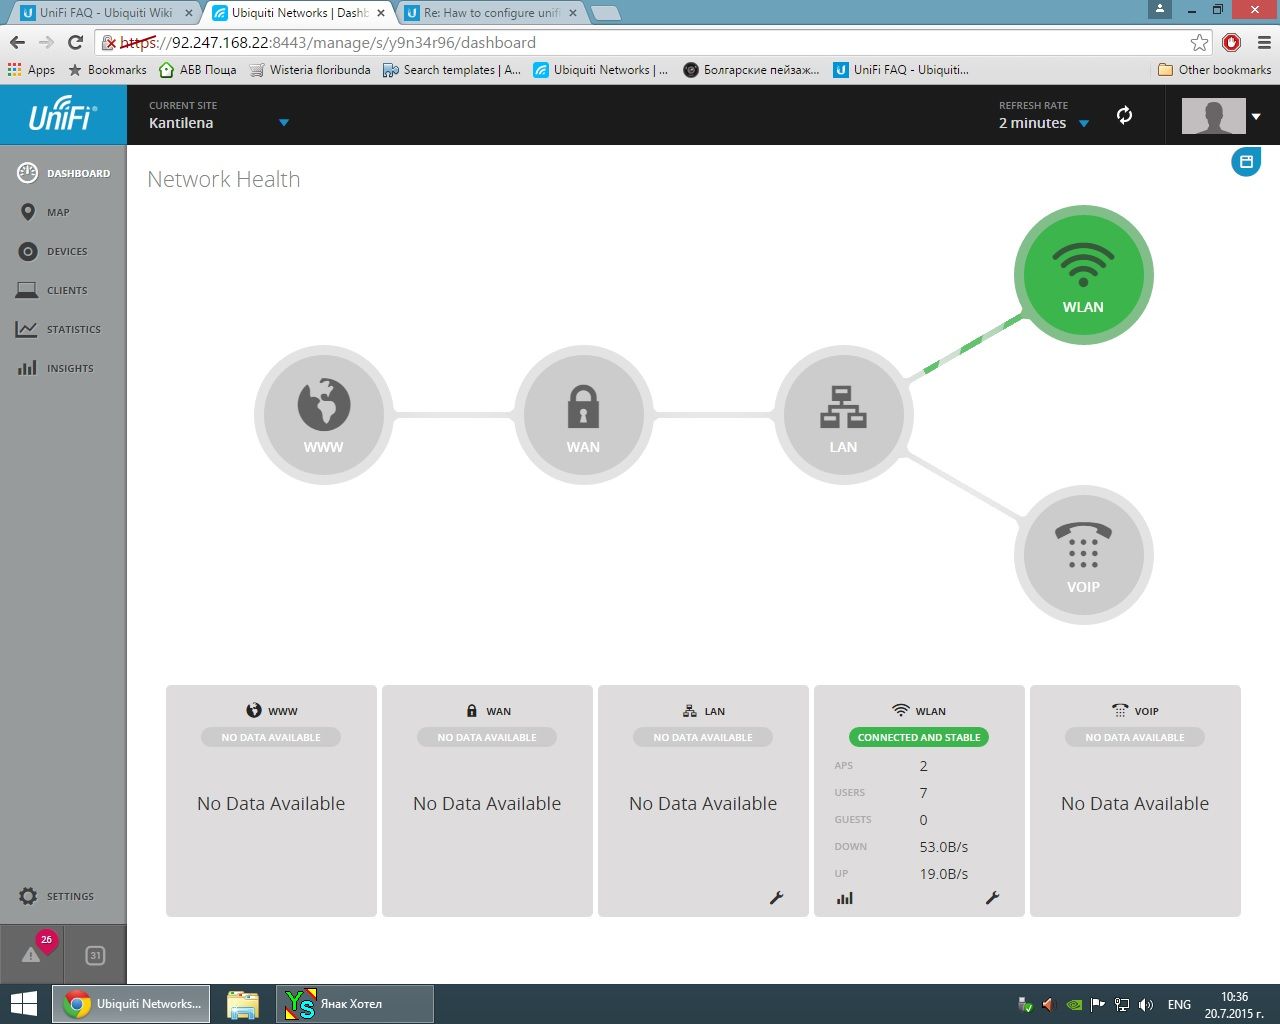
Task: Reload the page in Chrome
Action: click(x=75, y=42)
